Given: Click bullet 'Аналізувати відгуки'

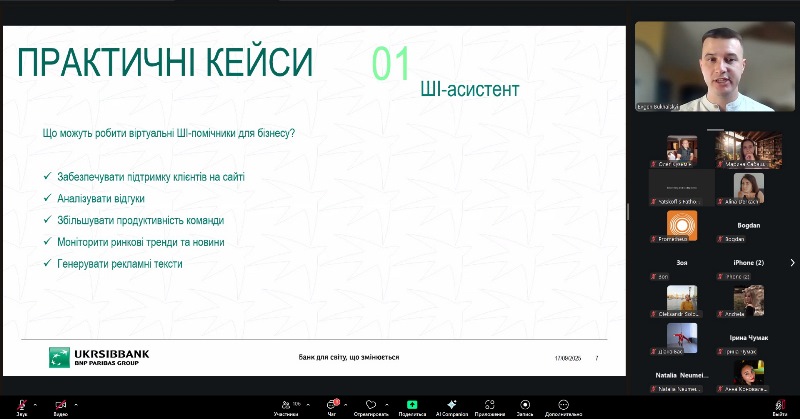Looking at the screenshot, I should (101, 199).
